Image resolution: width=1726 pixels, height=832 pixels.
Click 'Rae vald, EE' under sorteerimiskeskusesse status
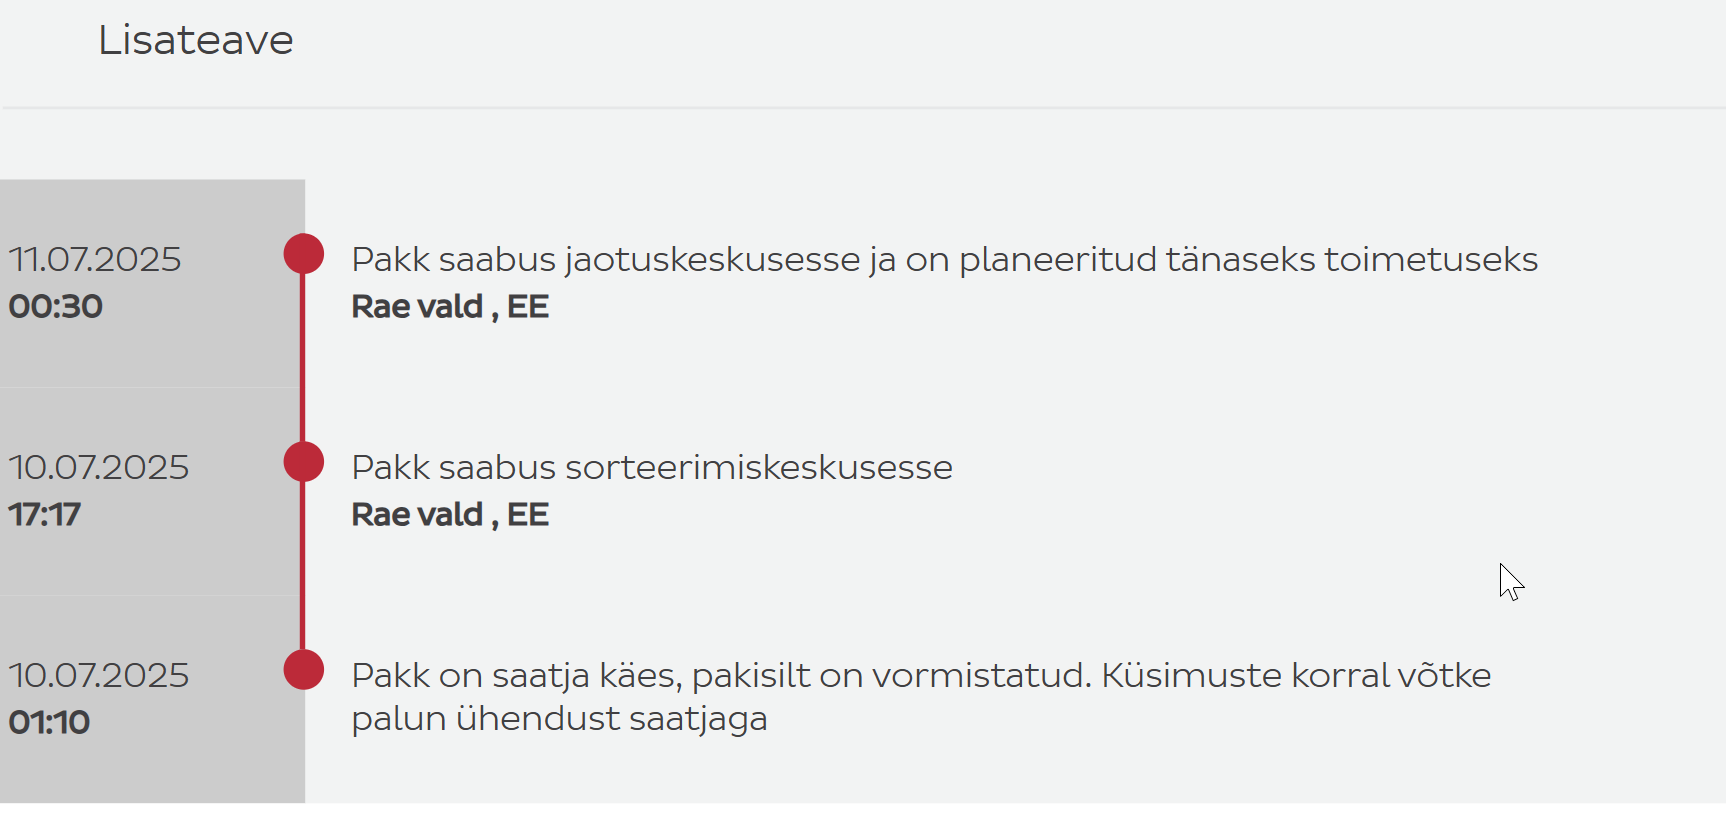pos(450,514)
